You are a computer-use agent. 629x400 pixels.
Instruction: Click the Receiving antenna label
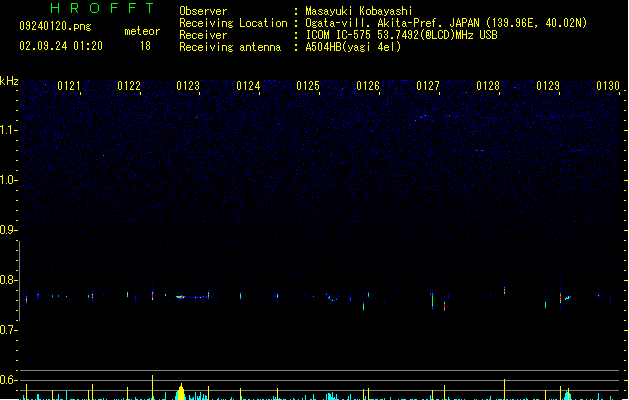230,47
